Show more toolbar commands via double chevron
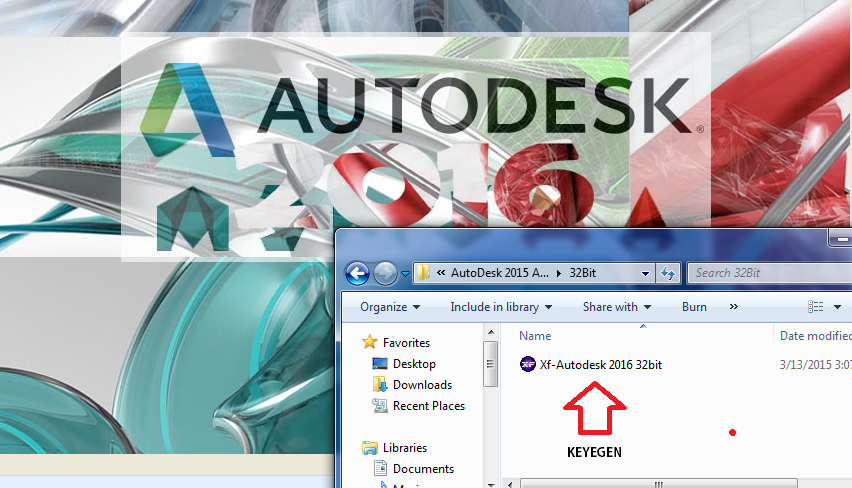 tap(734, 307)
